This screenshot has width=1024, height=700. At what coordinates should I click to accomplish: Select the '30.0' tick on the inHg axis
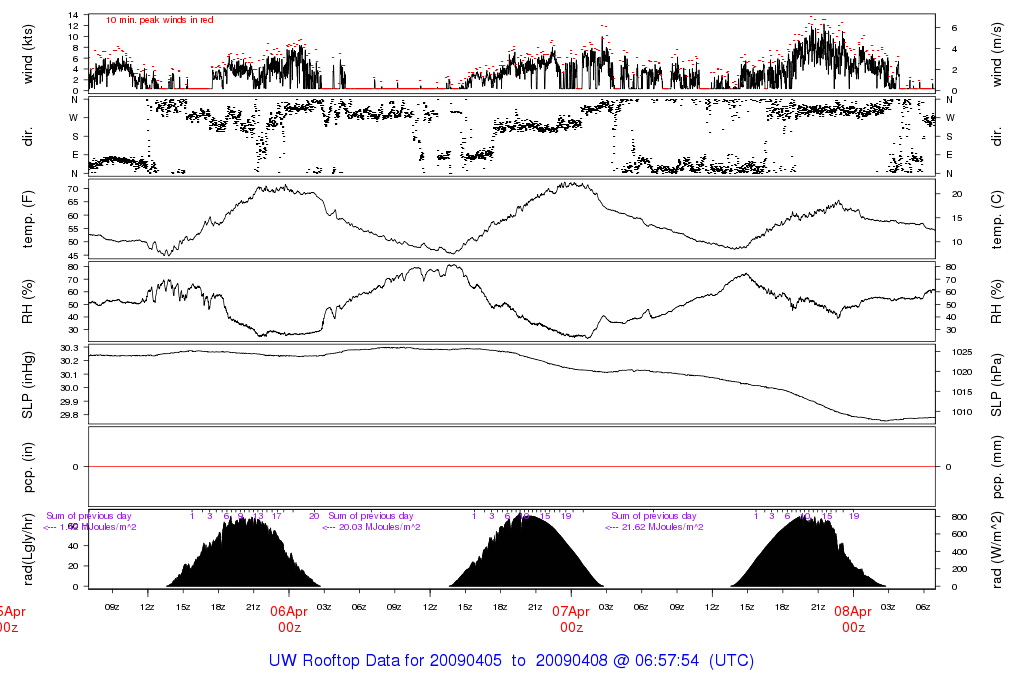coord(69,388)
